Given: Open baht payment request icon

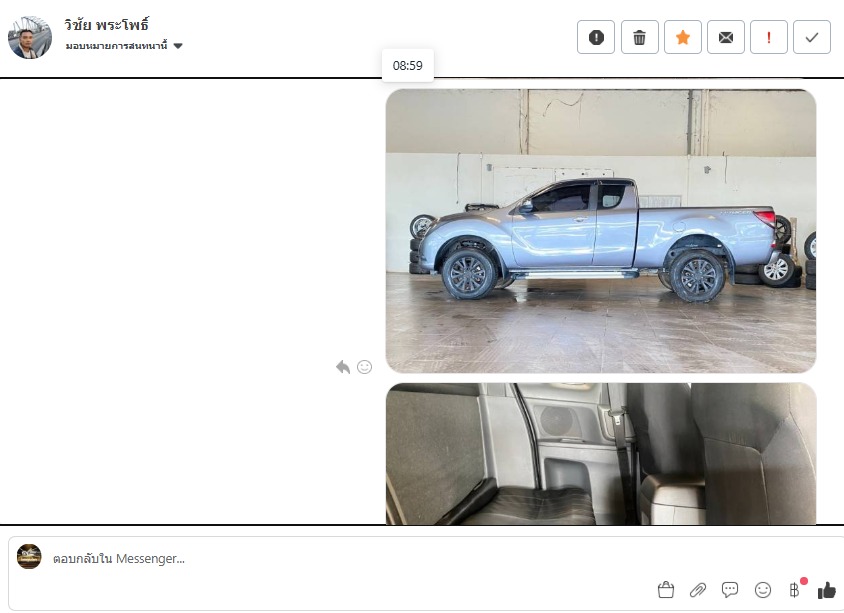Looking at the screenshot, I should tap(795, 590).
